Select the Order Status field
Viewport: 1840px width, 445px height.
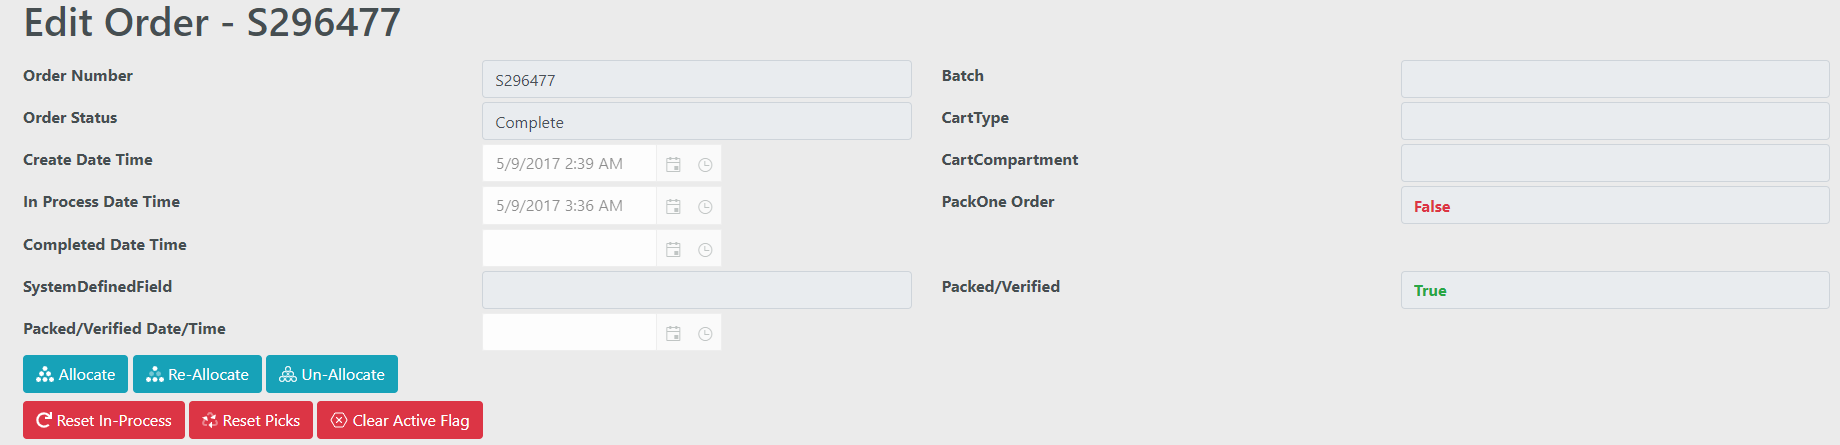click(x=696, y=122)
